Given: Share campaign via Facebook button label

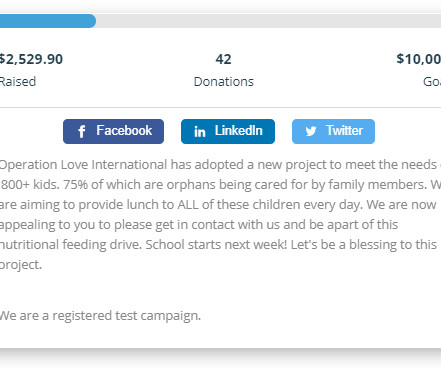Looking at the screenshot, I should pyautogui.click(x=124, y=131).
